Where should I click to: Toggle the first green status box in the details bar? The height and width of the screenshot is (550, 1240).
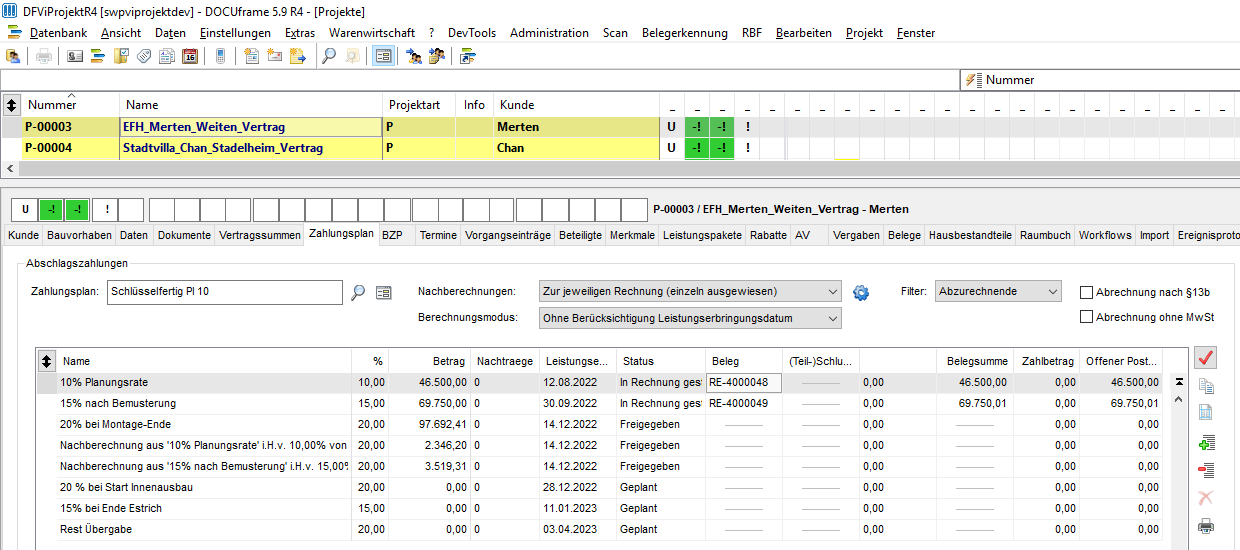click(51, 209)
